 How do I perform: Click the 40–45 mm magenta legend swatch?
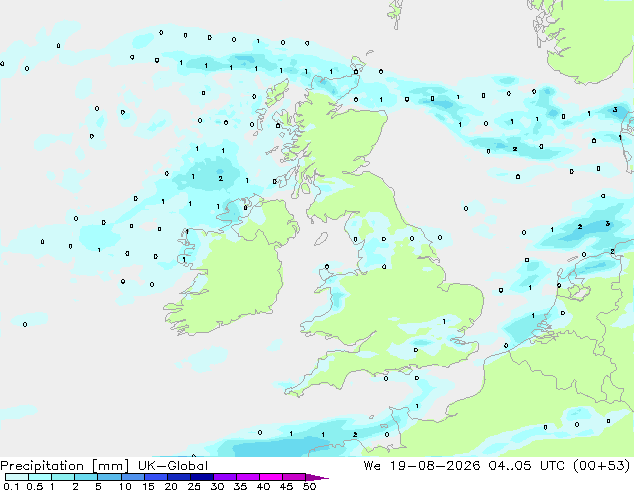[271, 477]
